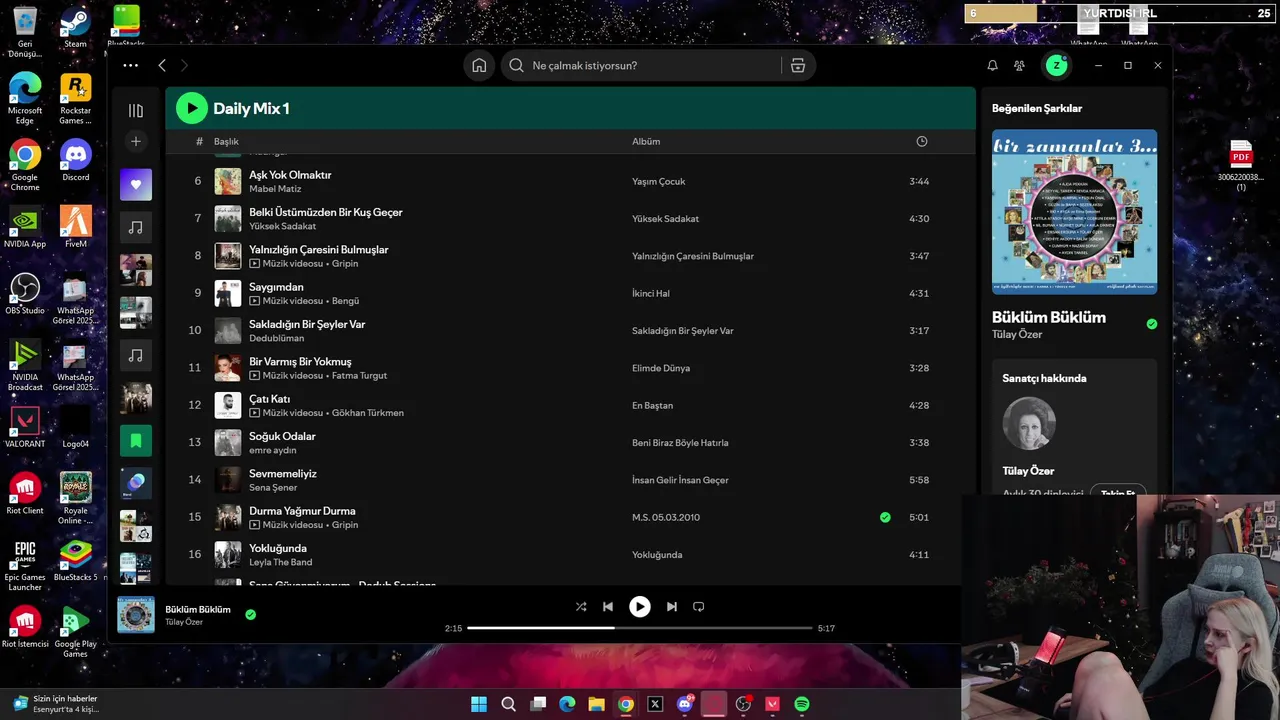Open the Windows Start menu
This screenshot has width=1280, height=720.
pos(479,704)
